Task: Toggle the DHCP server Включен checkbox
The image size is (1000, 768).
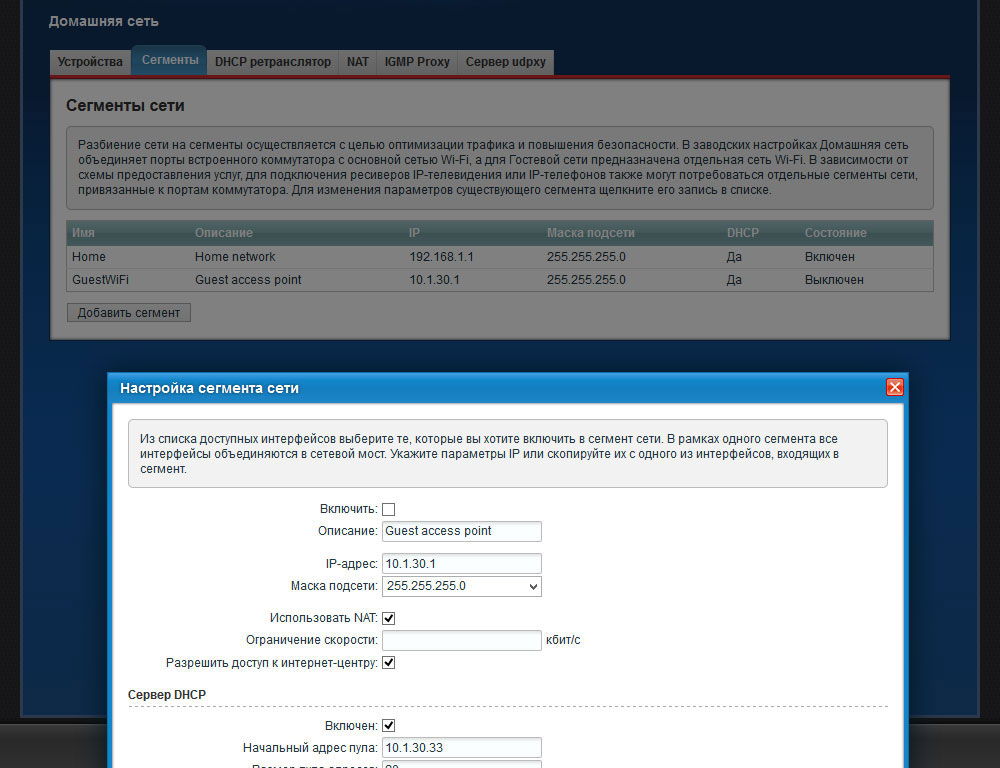Action: [x=388, y=725]
